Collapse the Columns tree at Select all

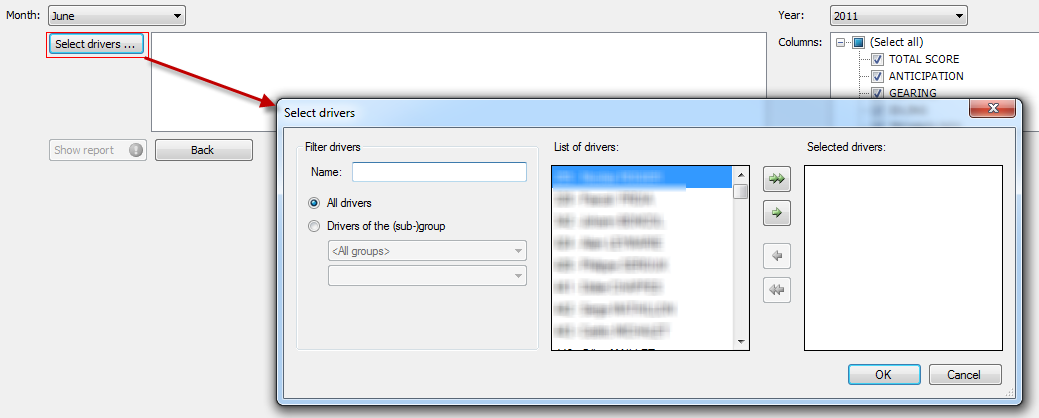[x=842, y=43]
